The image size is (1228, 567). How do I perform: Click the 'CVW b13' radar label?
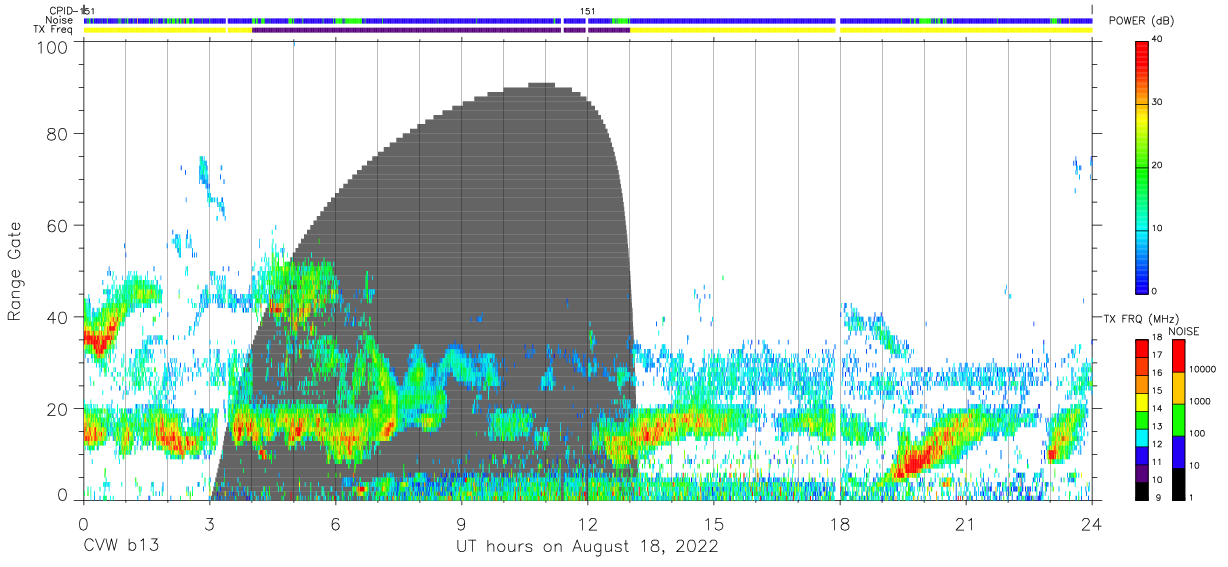[x=120, y=547]
